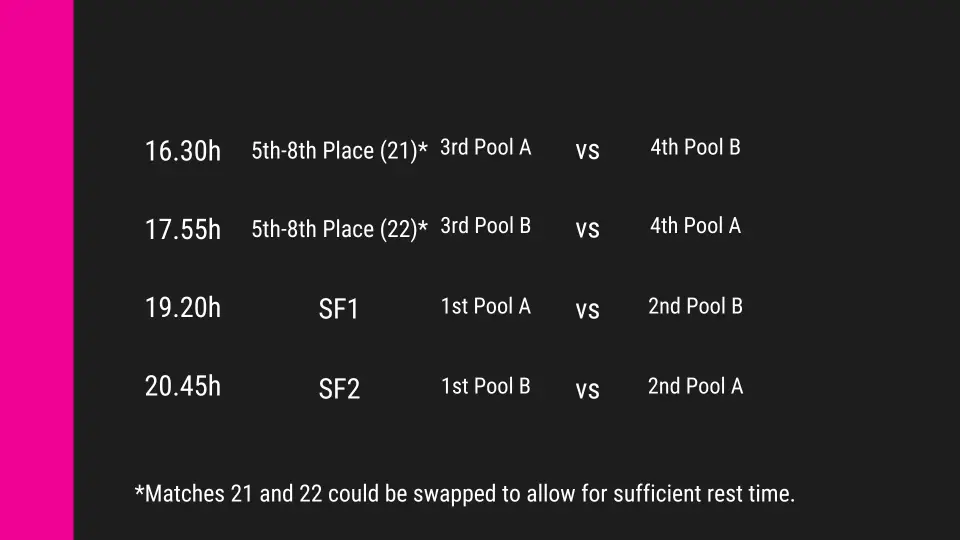Click the 1st Pool A team entry

[485, 307]
